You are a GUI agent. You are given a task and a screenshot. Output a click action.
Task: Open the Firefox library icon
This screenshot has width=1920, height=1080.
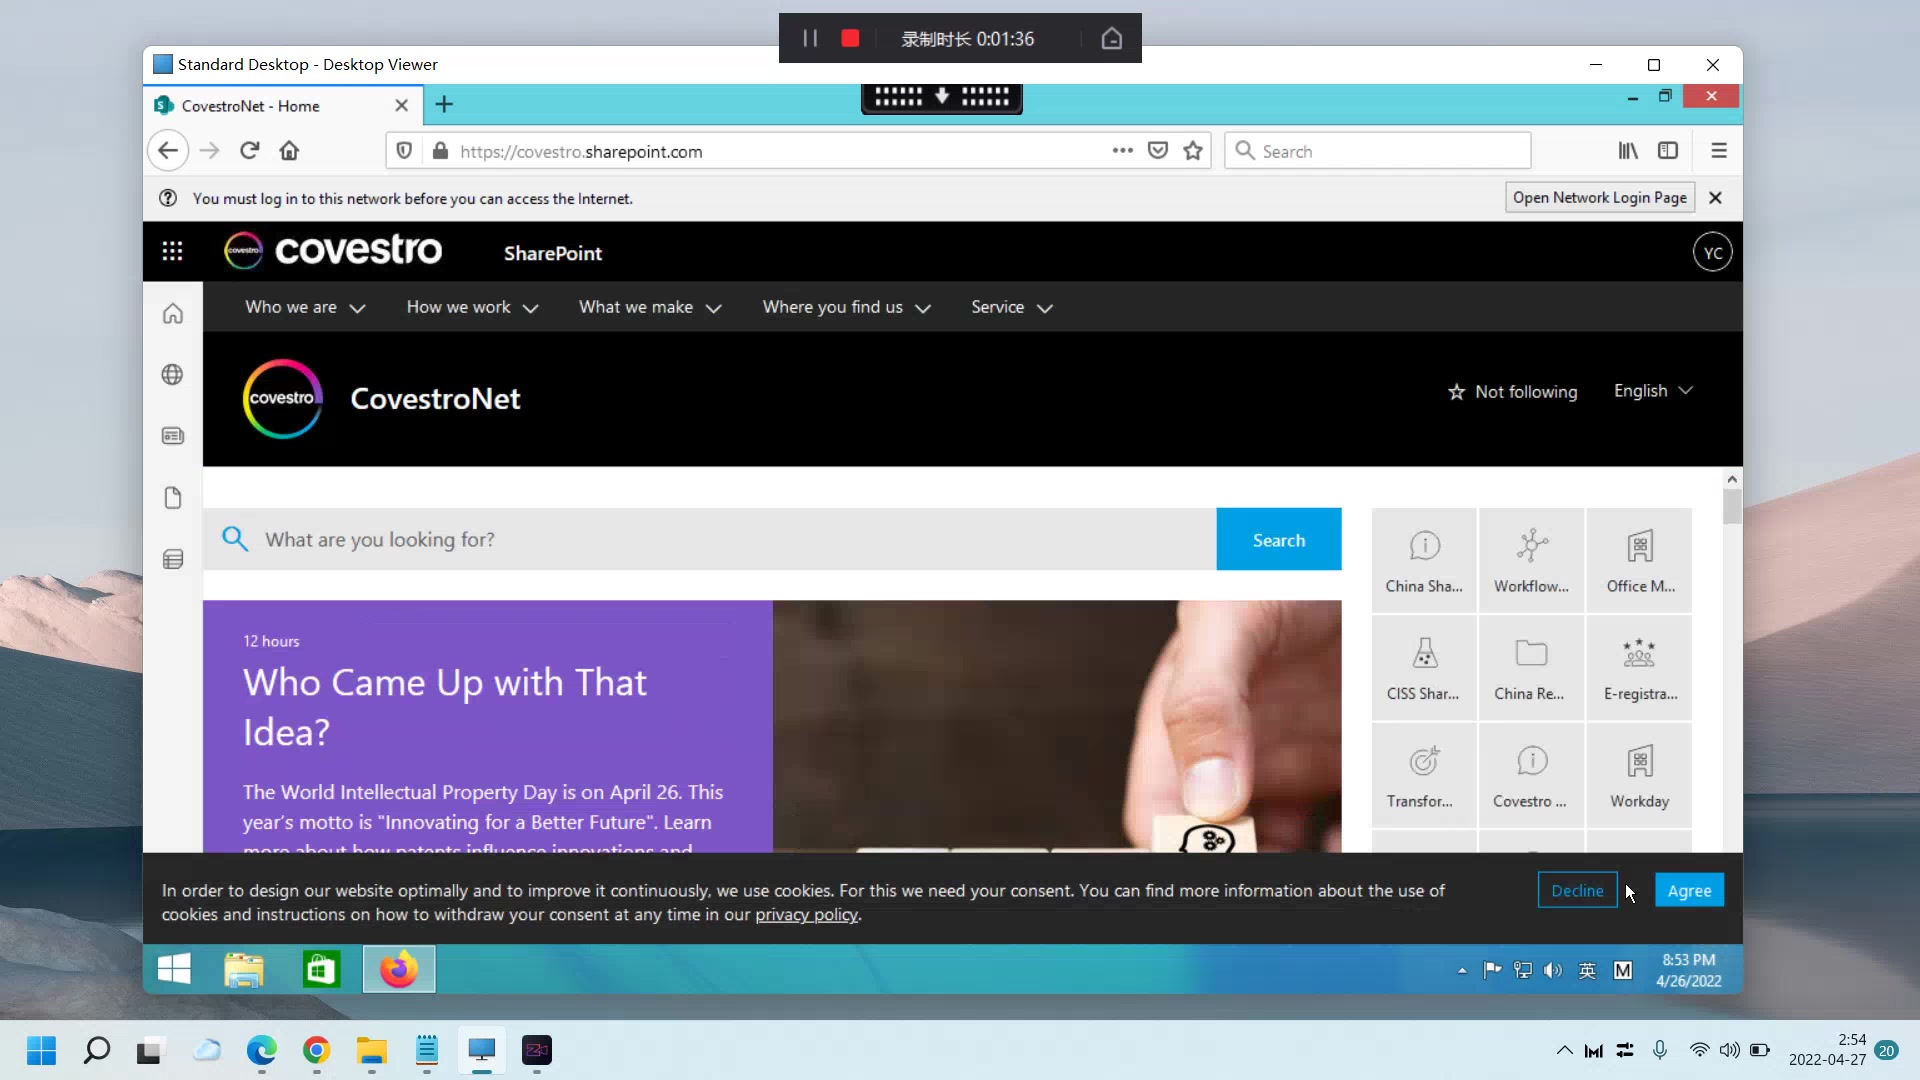[1628, 151]
